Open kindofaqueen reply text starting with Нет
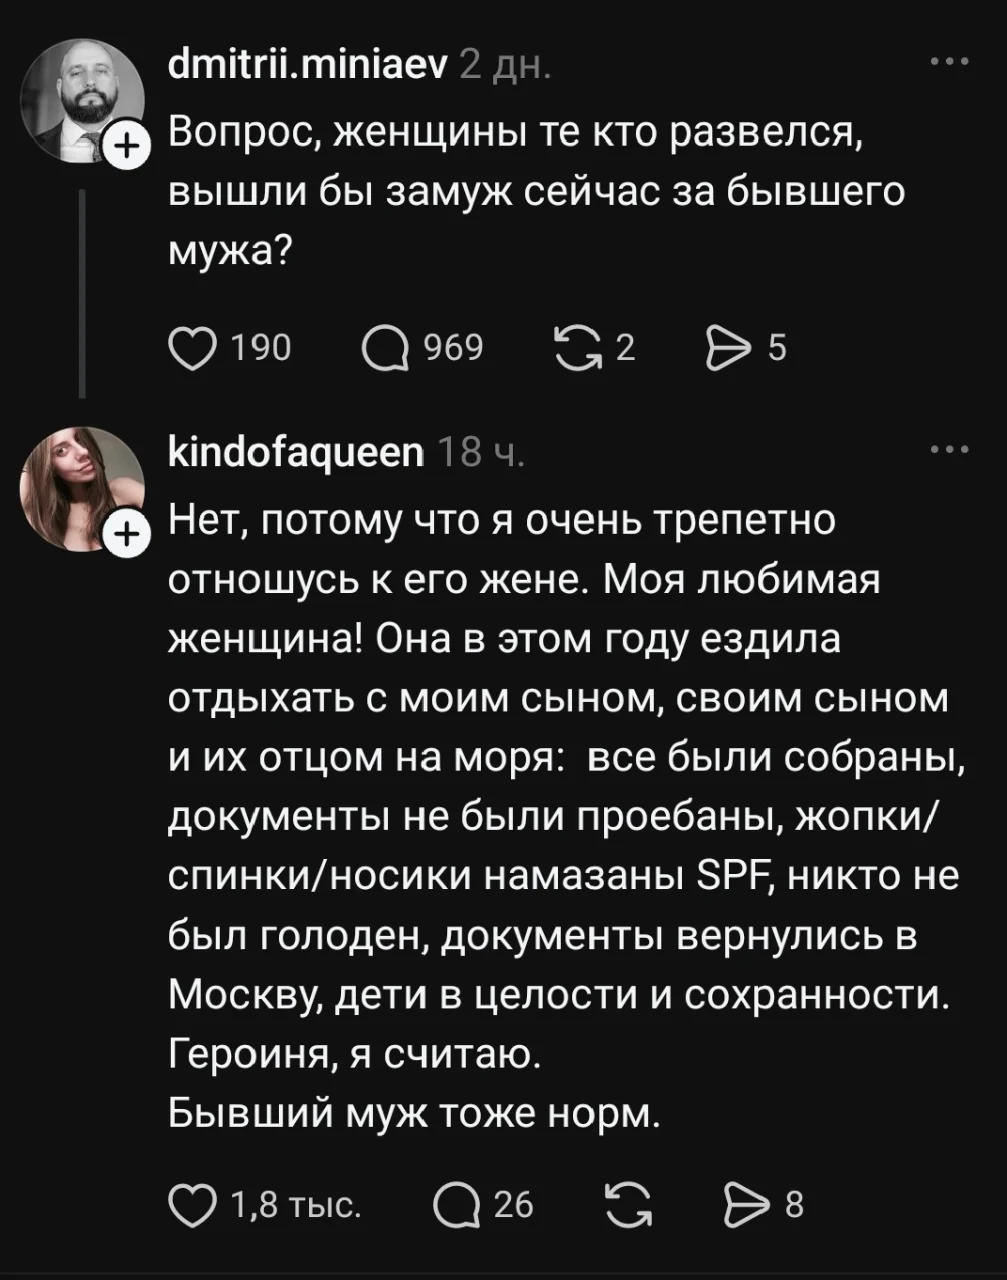Image resolution: width=1007 pixels, height=1280 pixels. [x=566, y=815]
